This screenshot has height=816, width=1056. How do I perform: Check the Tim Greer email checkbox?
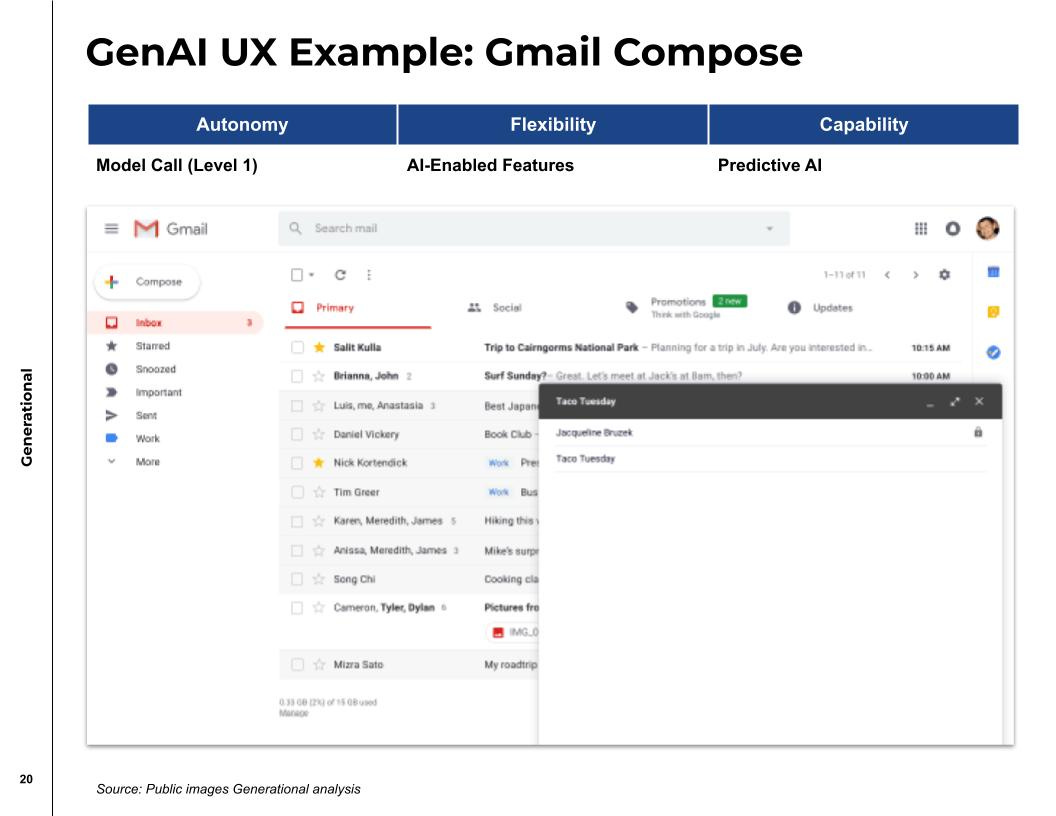tap(296, 492)
